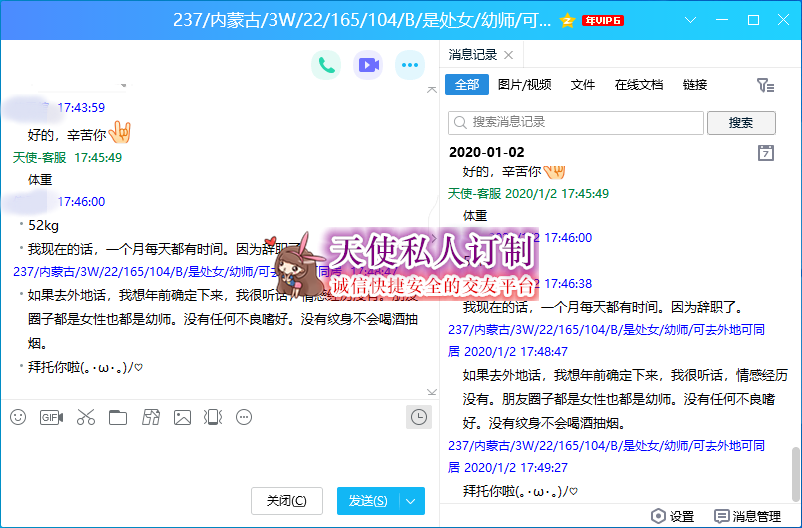Switch to the 在线文档 tab
This screenshot has width=802, height=528.
click(x=638, y=85)
